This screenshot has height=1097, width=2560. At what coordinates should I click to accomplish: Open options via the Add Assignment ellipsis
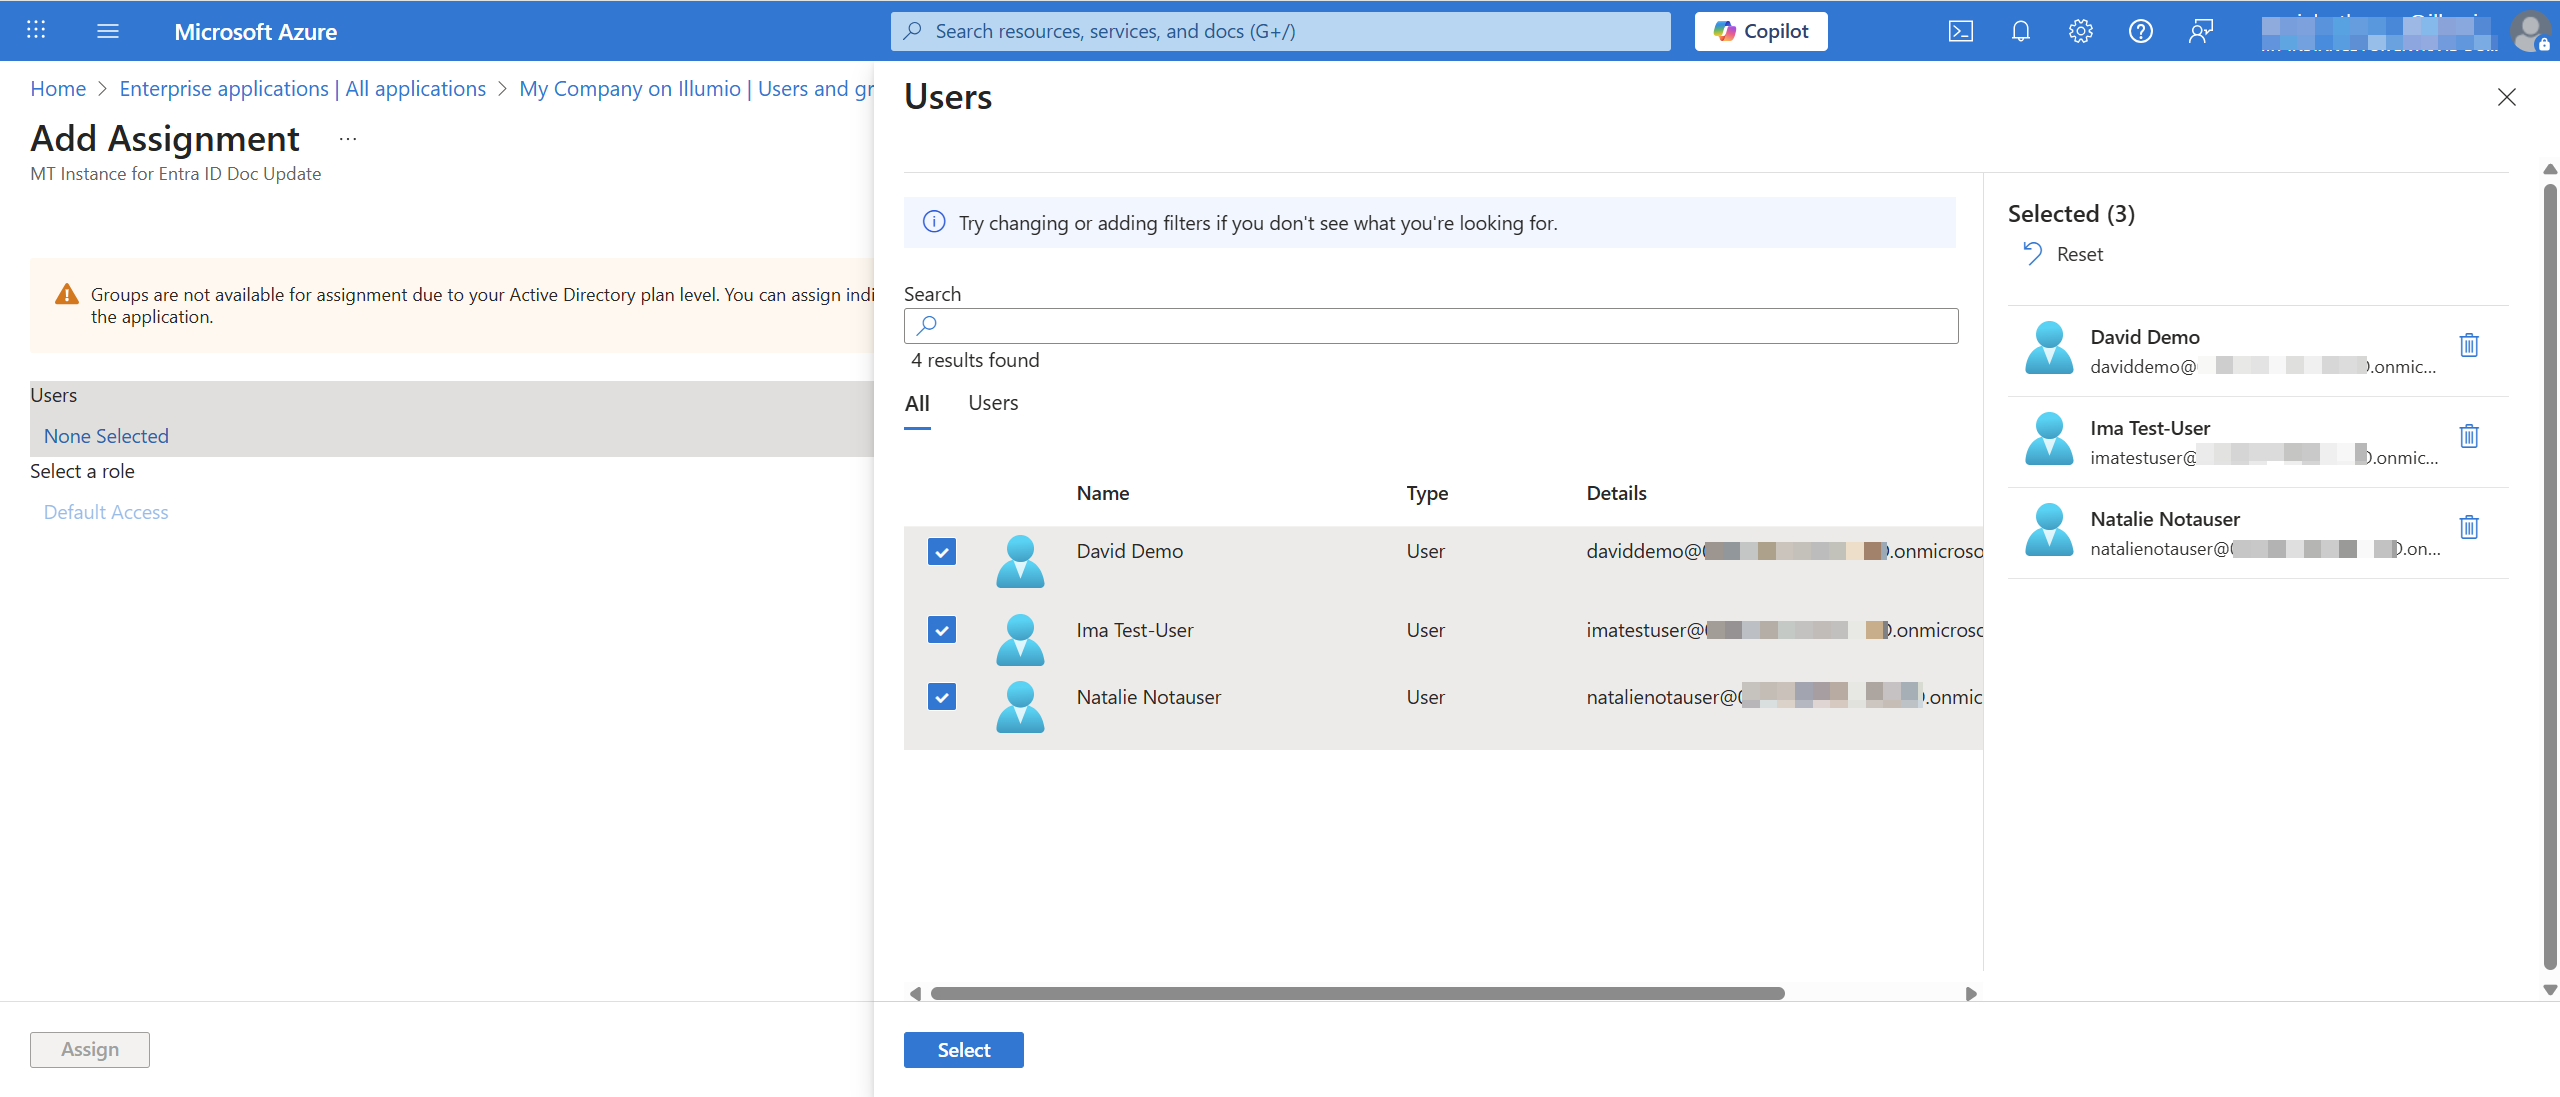pyautogui.click(x=347, y=138)
